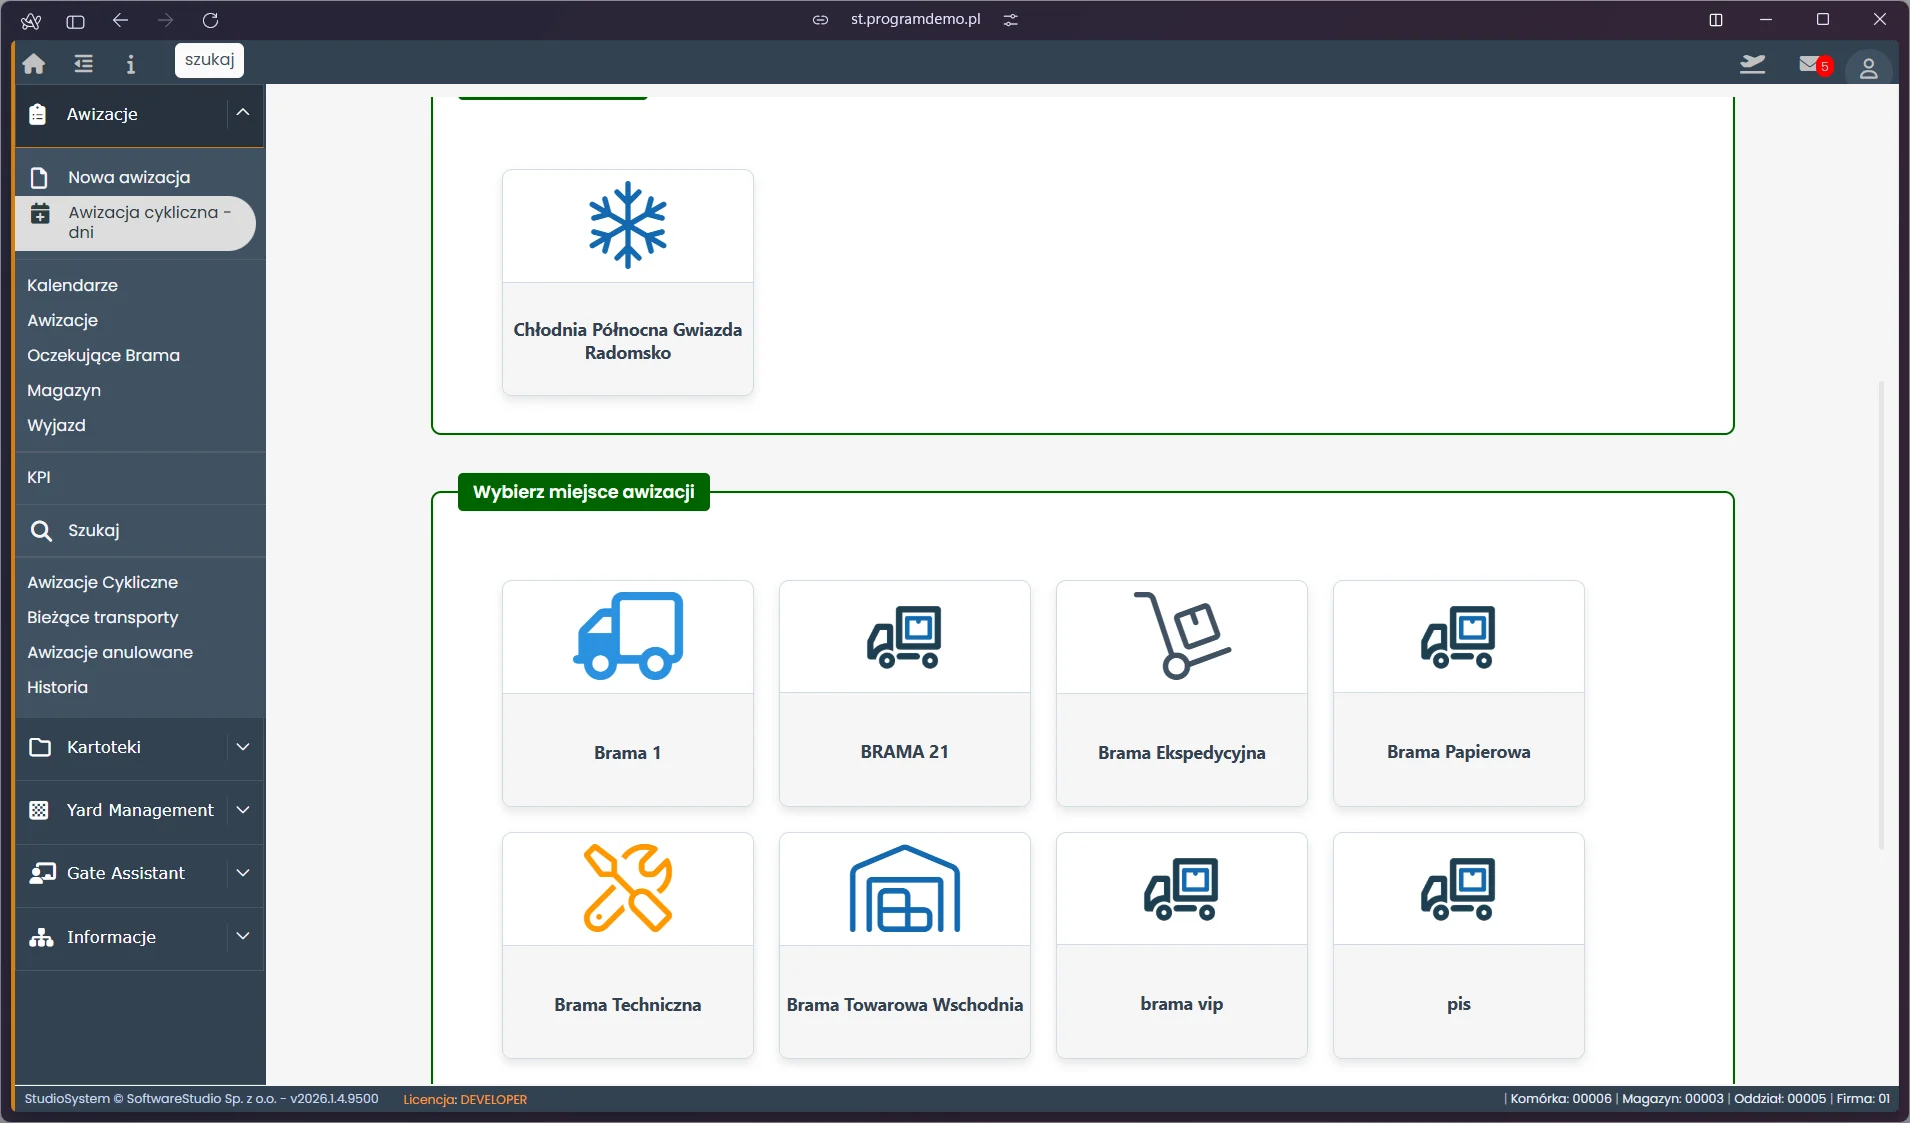The image size is (1910, 1123).
Task: Select Chłodnia Północna Gwiazda snowflake icon
Action: coord(628,225)
